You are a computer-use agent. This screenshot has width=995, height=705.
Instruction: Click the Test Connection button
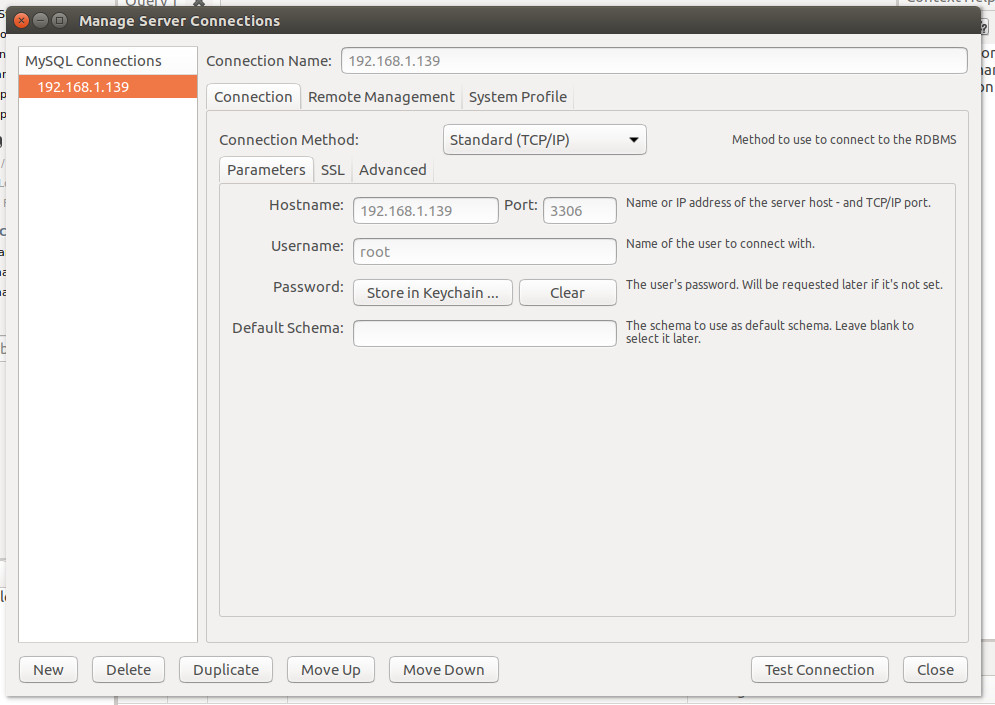point(819,670)
